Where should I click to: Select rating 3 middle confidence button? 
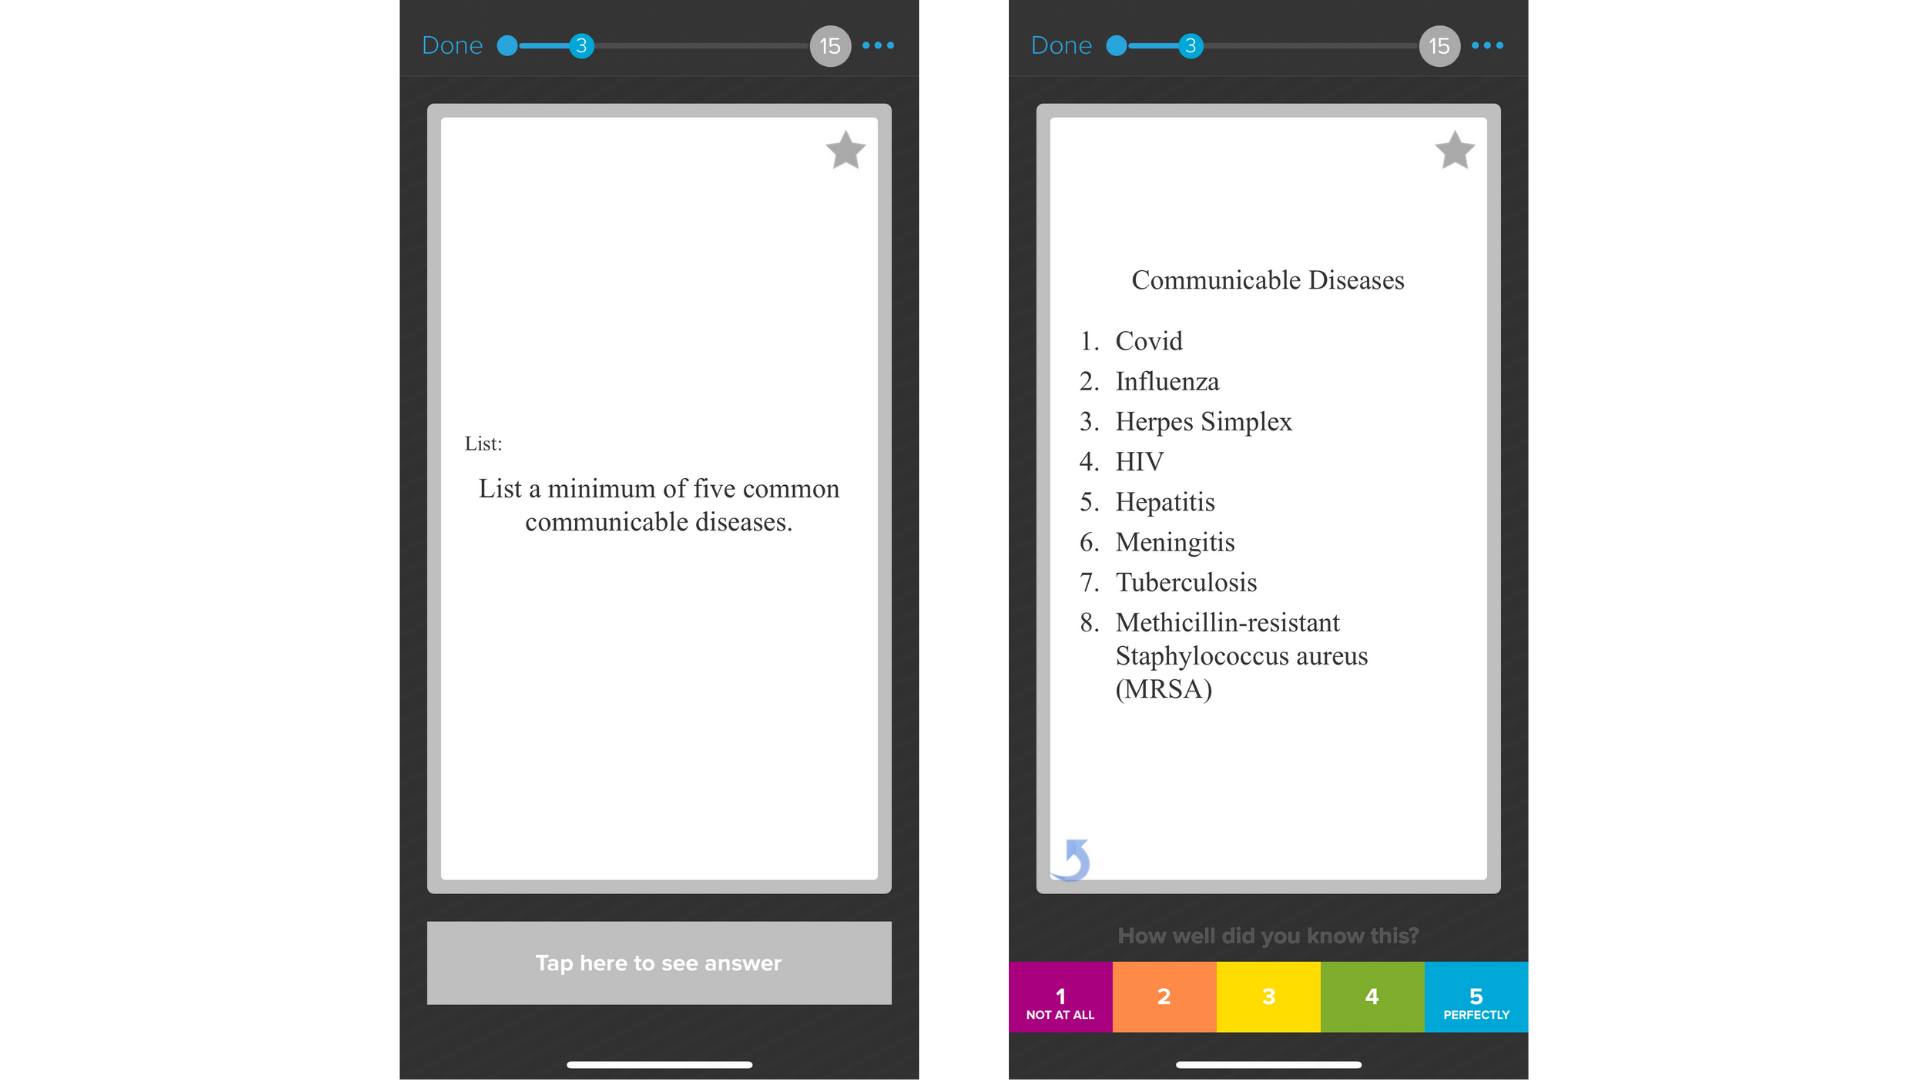point(1267,996)
